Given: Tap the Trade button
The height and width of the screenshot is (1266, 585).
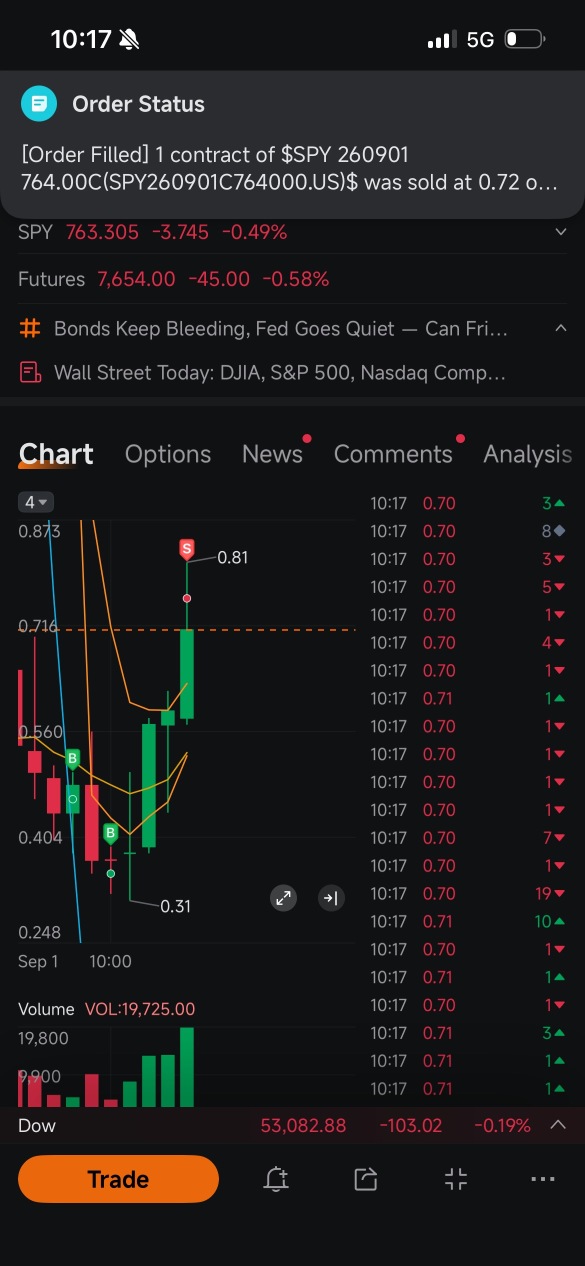Looking at the screenshot, I should 118,1179.
